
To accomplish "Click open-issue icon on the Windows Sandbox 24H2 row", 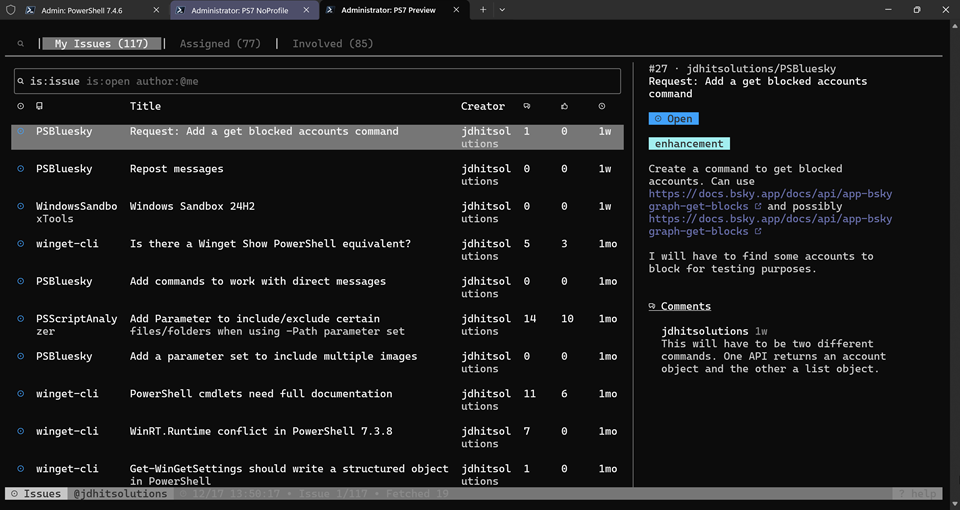I will coord(21,206).
